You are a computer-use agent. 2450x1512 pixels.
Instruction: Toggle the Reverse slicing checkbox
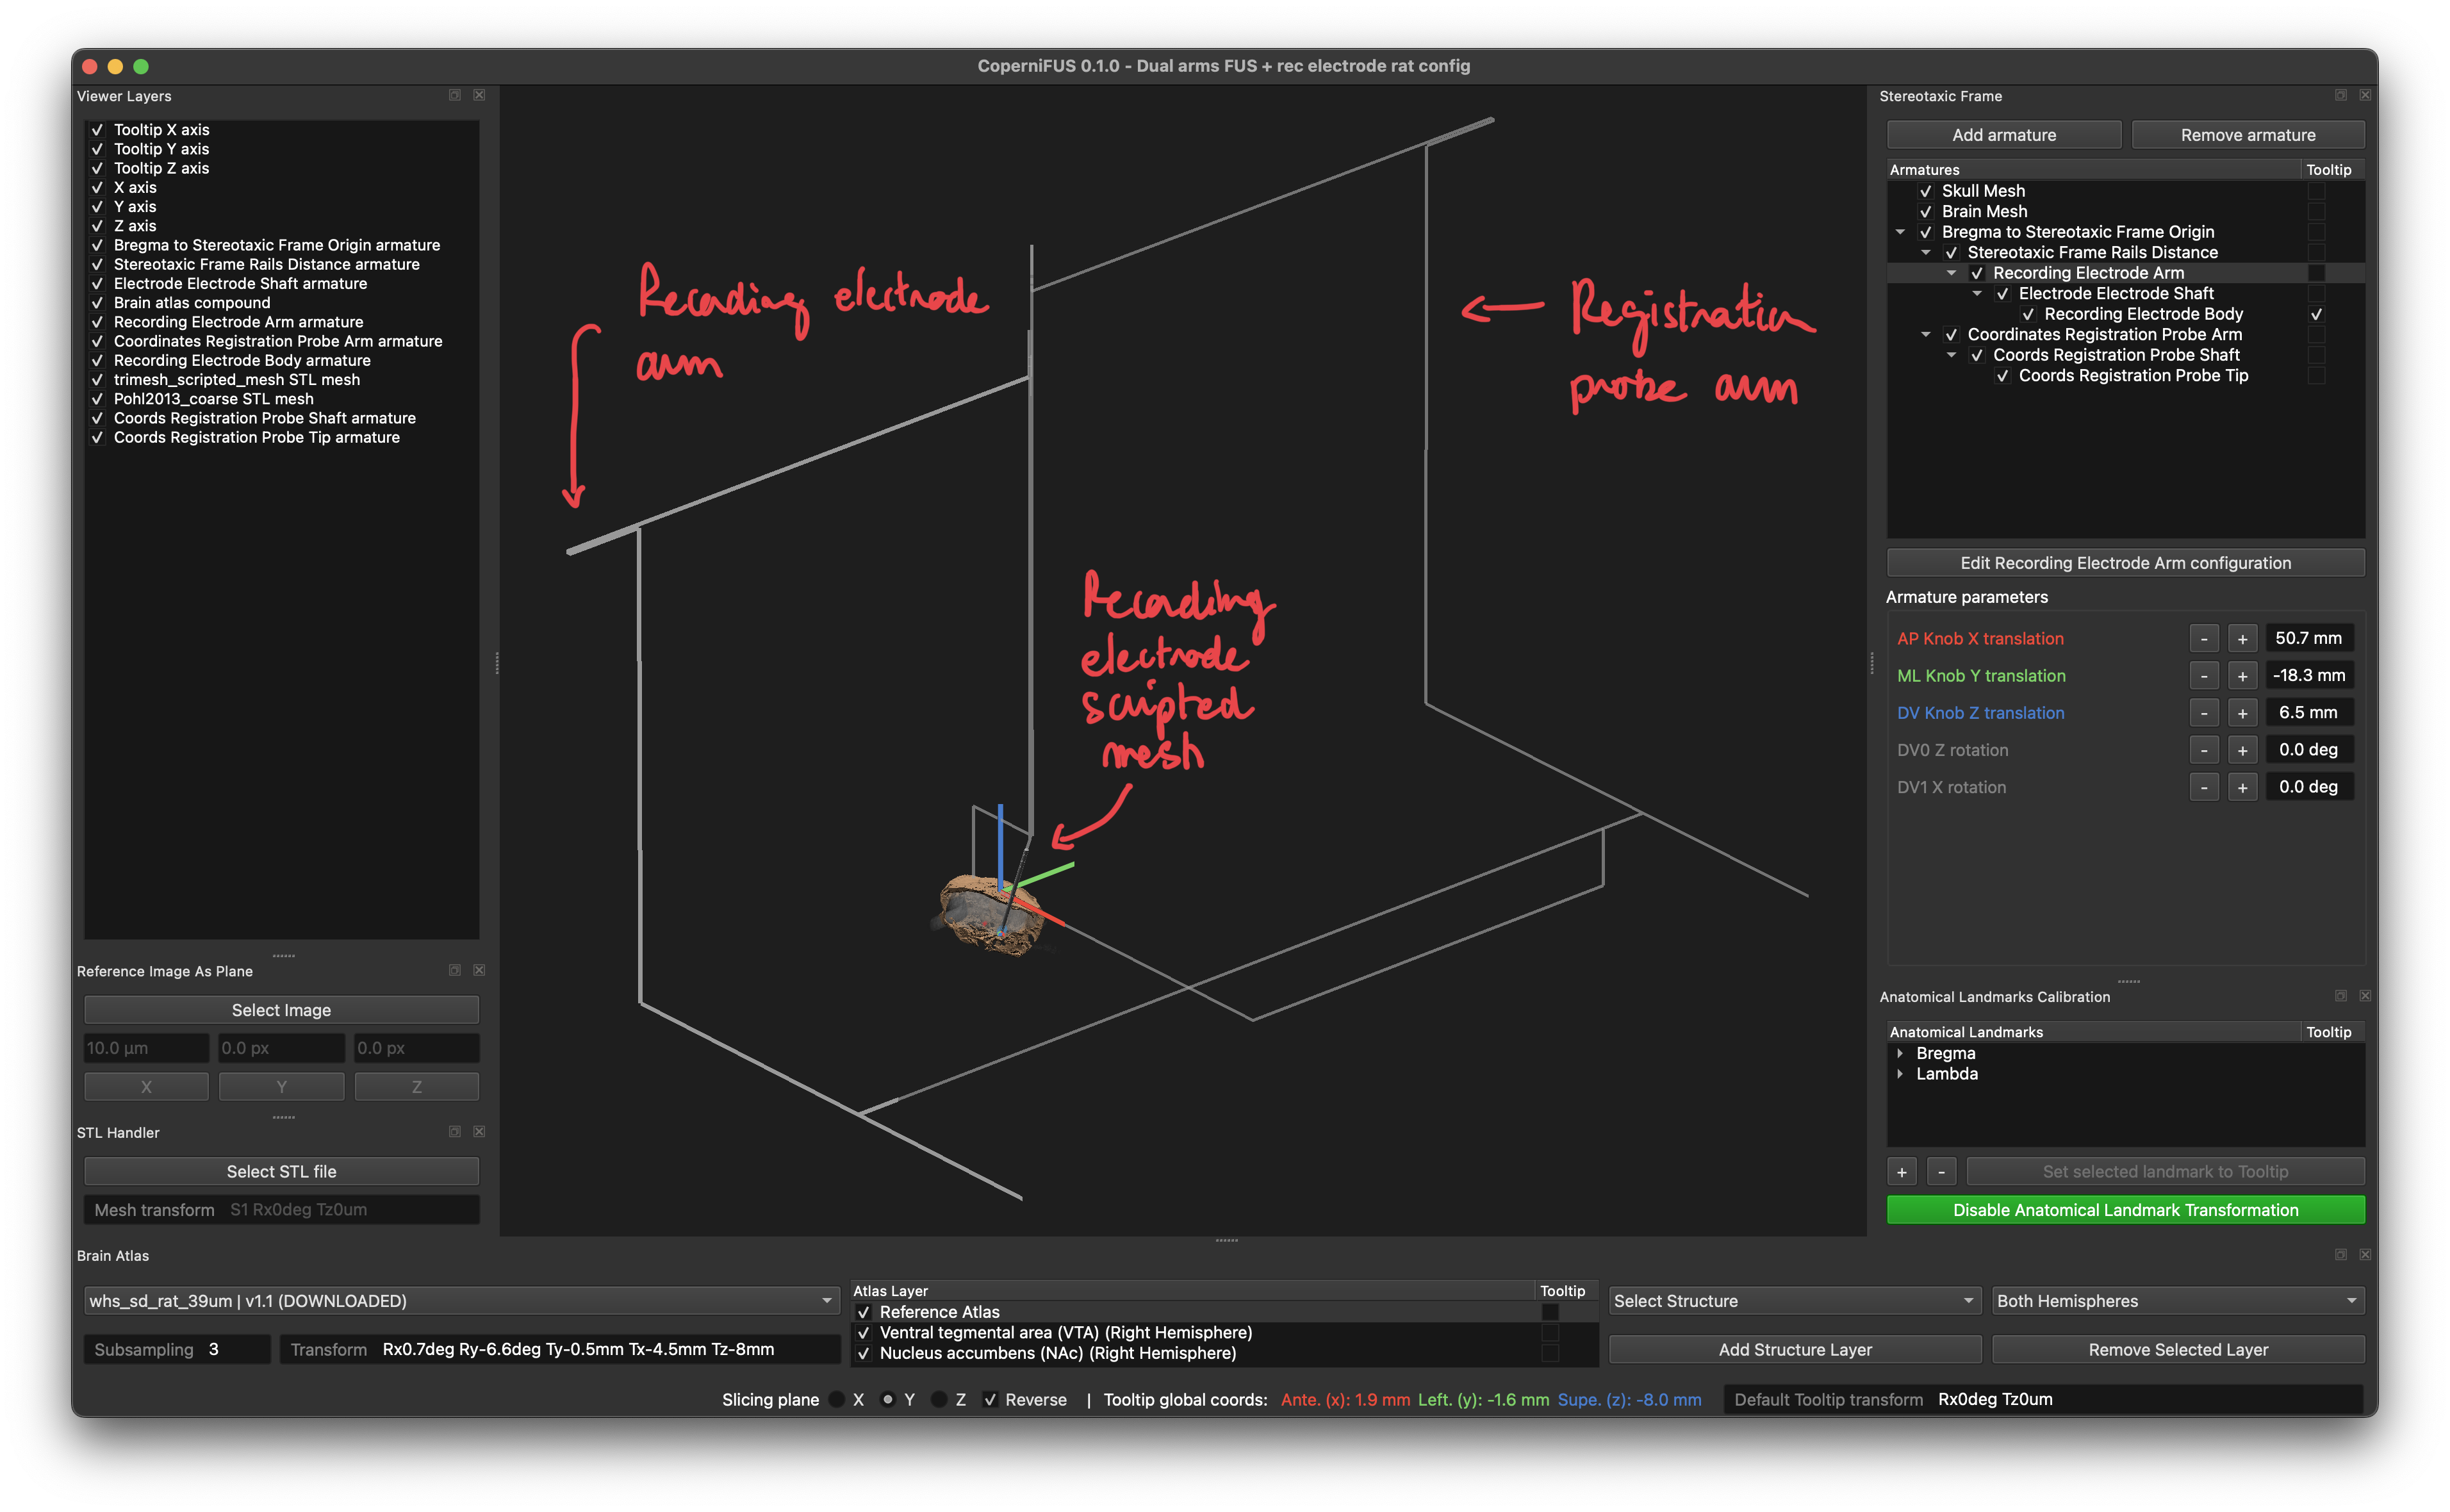990,1400
